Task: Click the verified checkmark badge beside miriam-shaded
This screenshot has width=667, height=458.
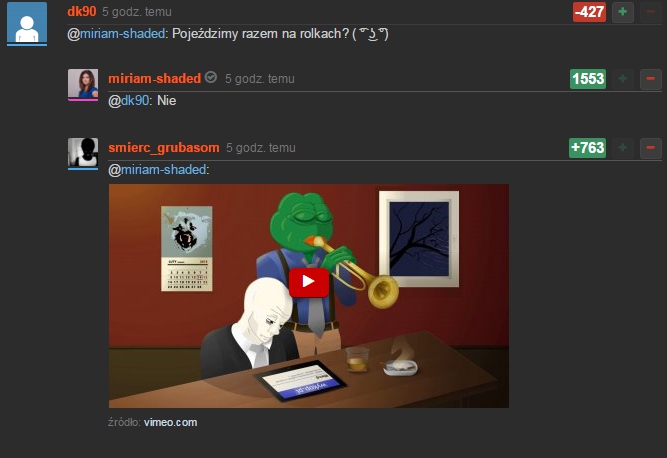Action: click(x=211, y=77)
